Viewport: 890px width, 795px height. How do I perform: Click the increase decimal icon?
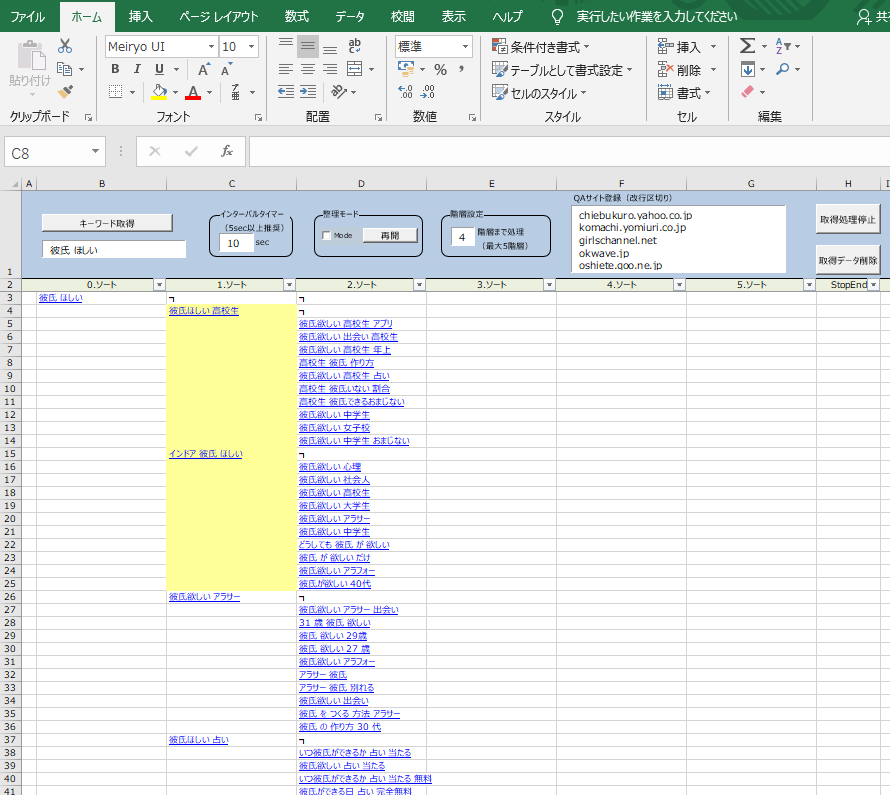click(405, 92)
